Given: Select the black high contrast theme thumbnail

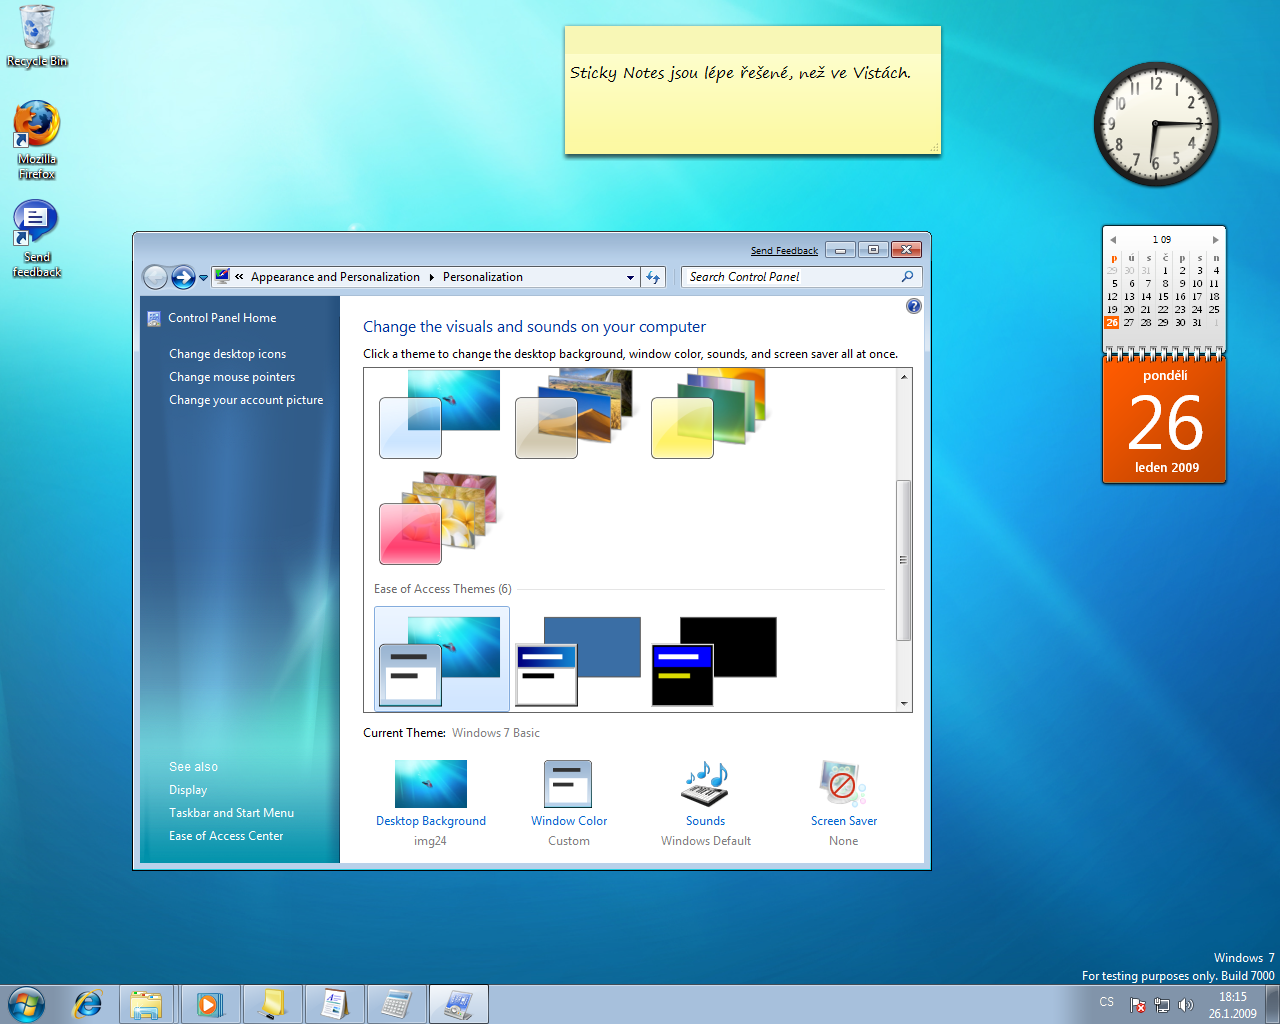Looking at the screenshot, I should 714,661.
